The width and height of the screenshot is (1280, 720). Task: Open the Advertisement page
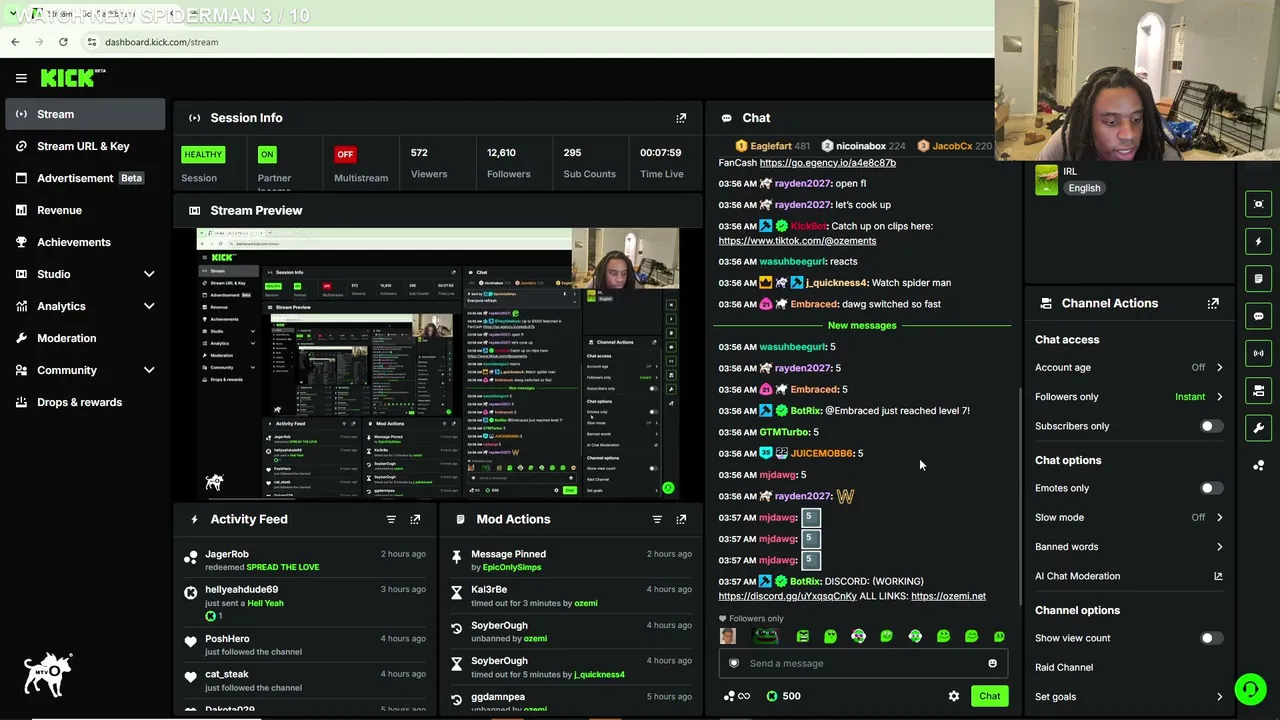click(x=85, y=178)
